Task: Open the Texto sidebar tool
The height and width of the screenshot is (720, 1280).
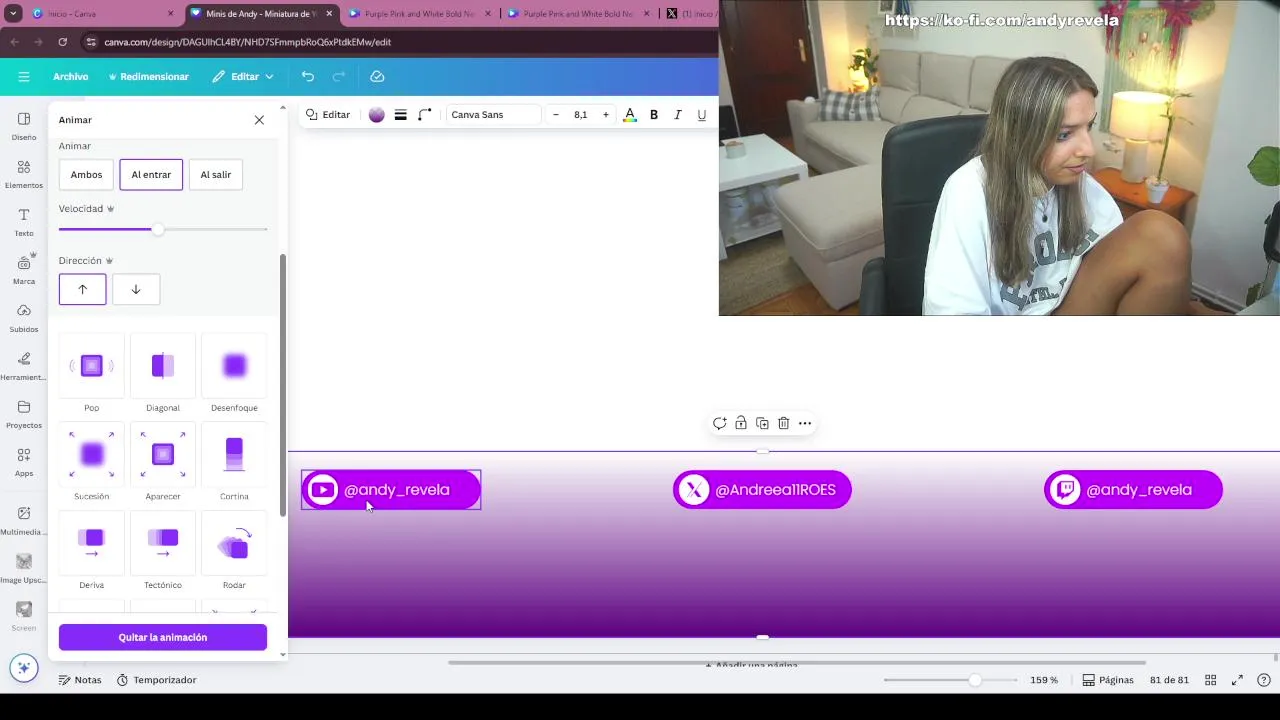Action: tap(24, 222)
